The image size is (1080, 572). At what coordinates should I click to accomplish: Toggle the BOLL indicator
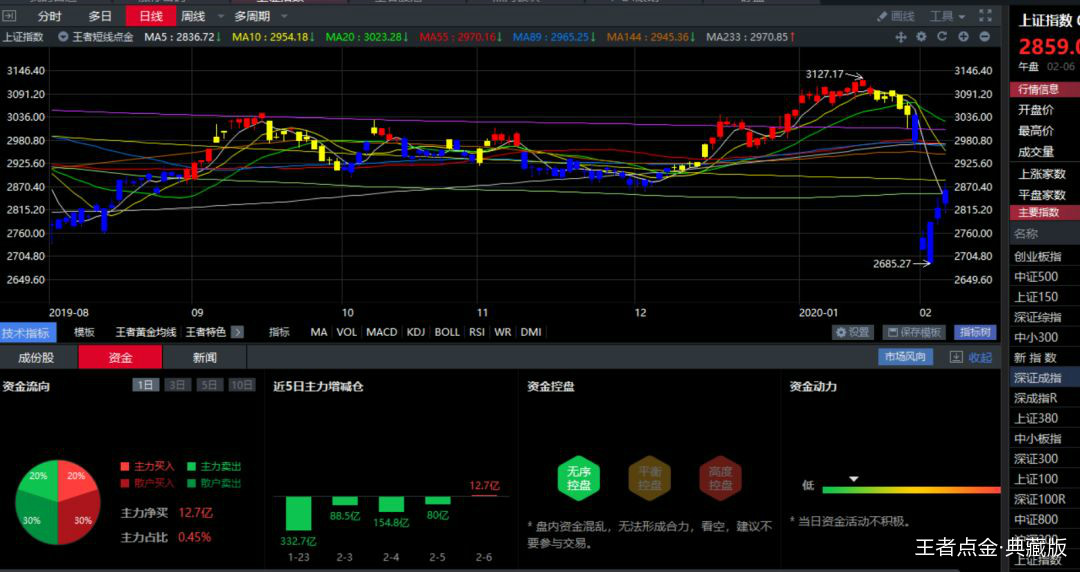pos(447,332)
